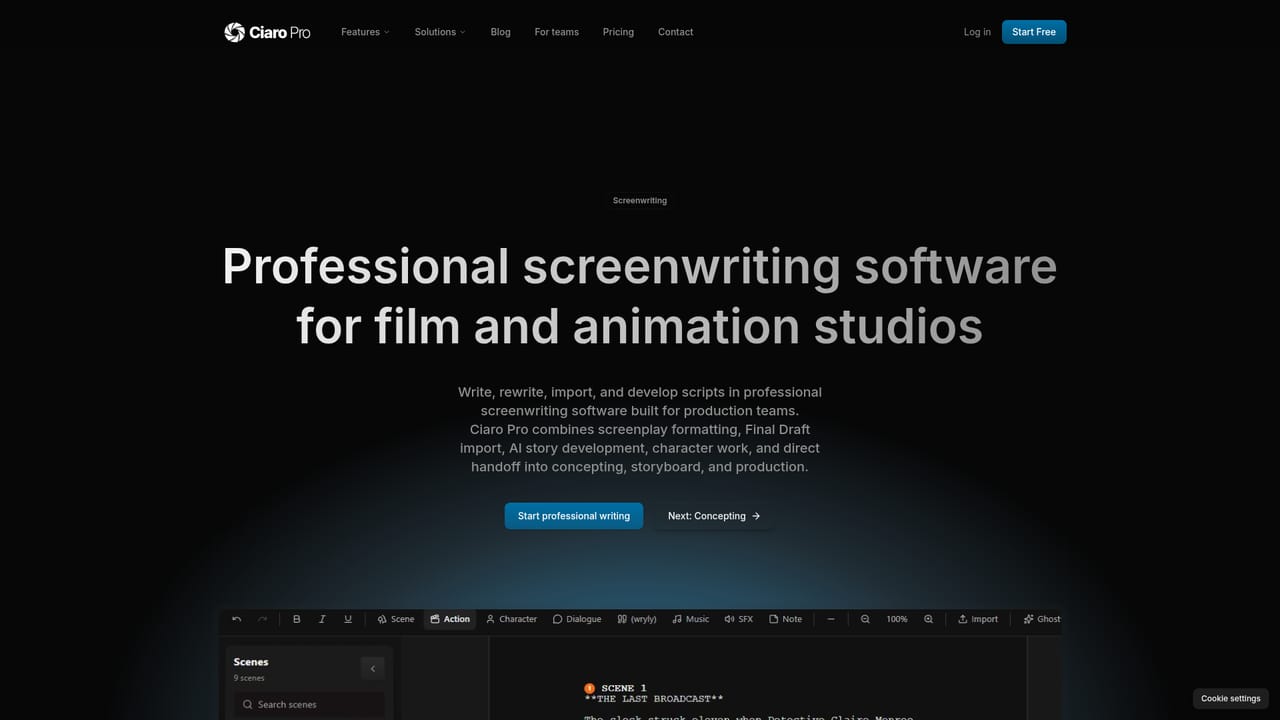The width and height of the screenshot is (1280, 720).
Task: Click the 9 scenes count text
Action: 249,678
